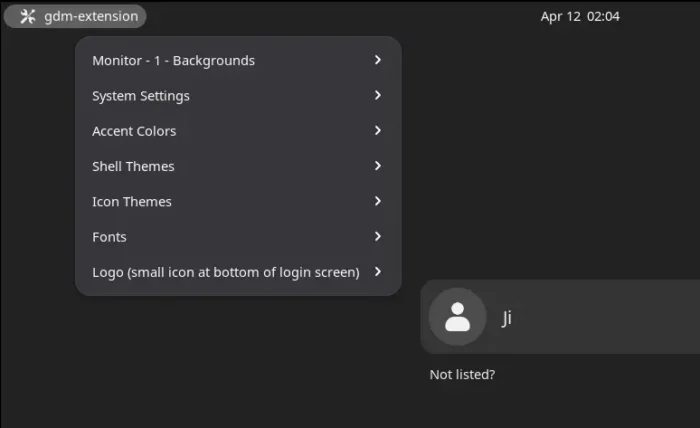The image size is (700, 428).
Task: Open Monitor - 1 - Backgrounds submenu
Action: 173,60
